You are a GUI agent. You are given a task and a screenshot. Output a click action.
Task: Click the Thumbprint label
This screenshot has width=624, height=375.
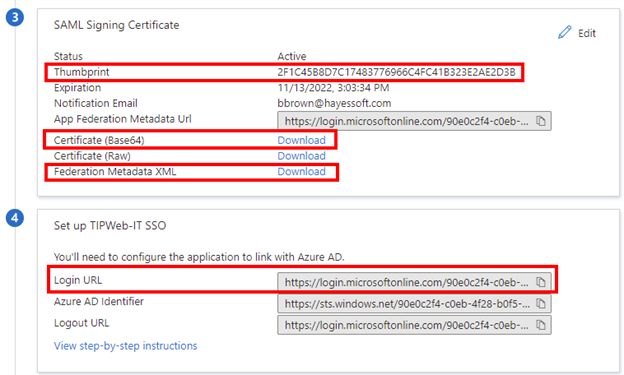[x=81, y=72]
